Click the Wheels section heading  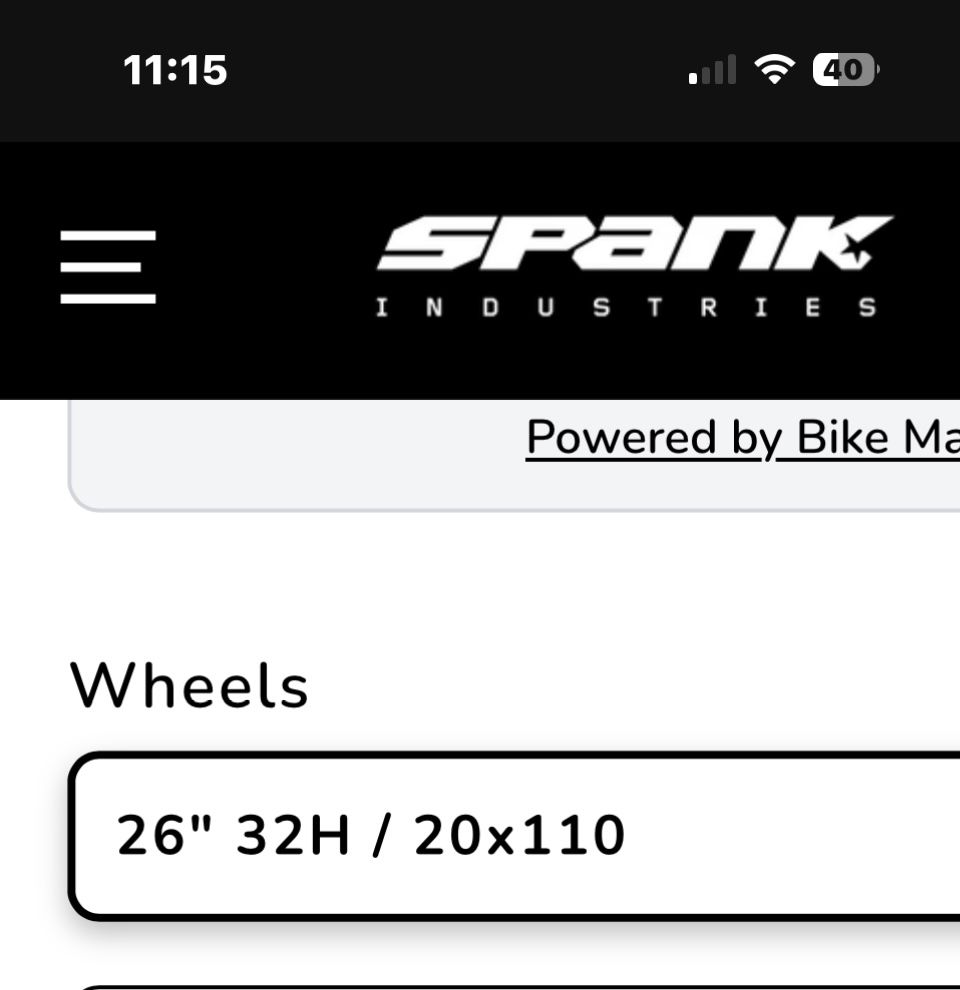coord(189,687)
